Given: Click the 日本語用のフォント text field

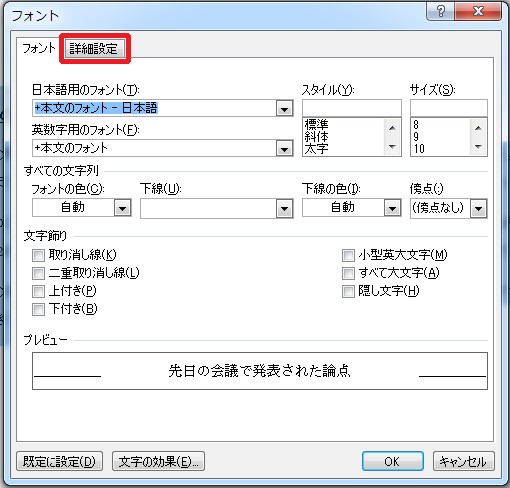Looking at the screenshot, I should (x=155, y=108).
